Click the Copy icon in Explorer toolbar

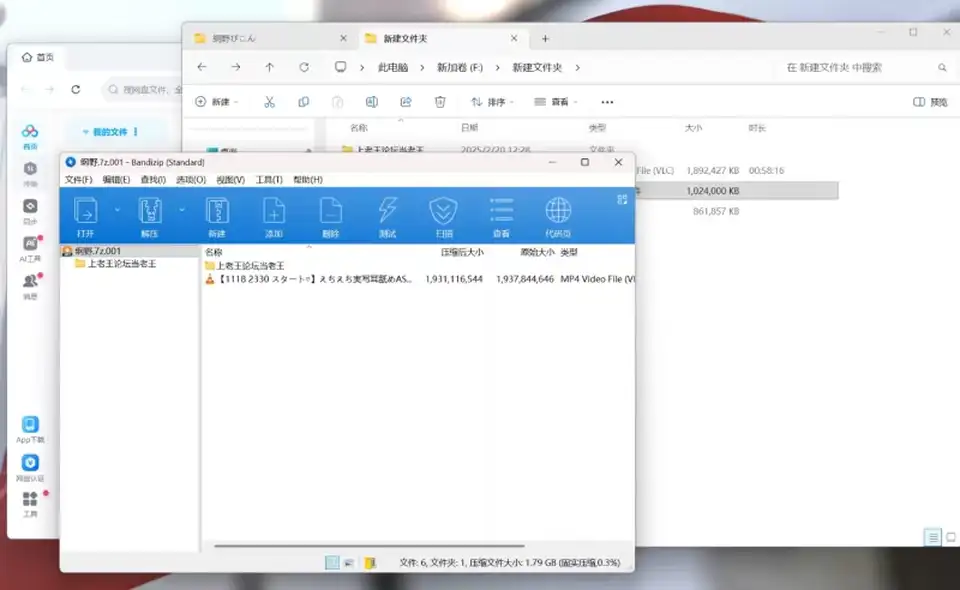(x=304, y=102)
